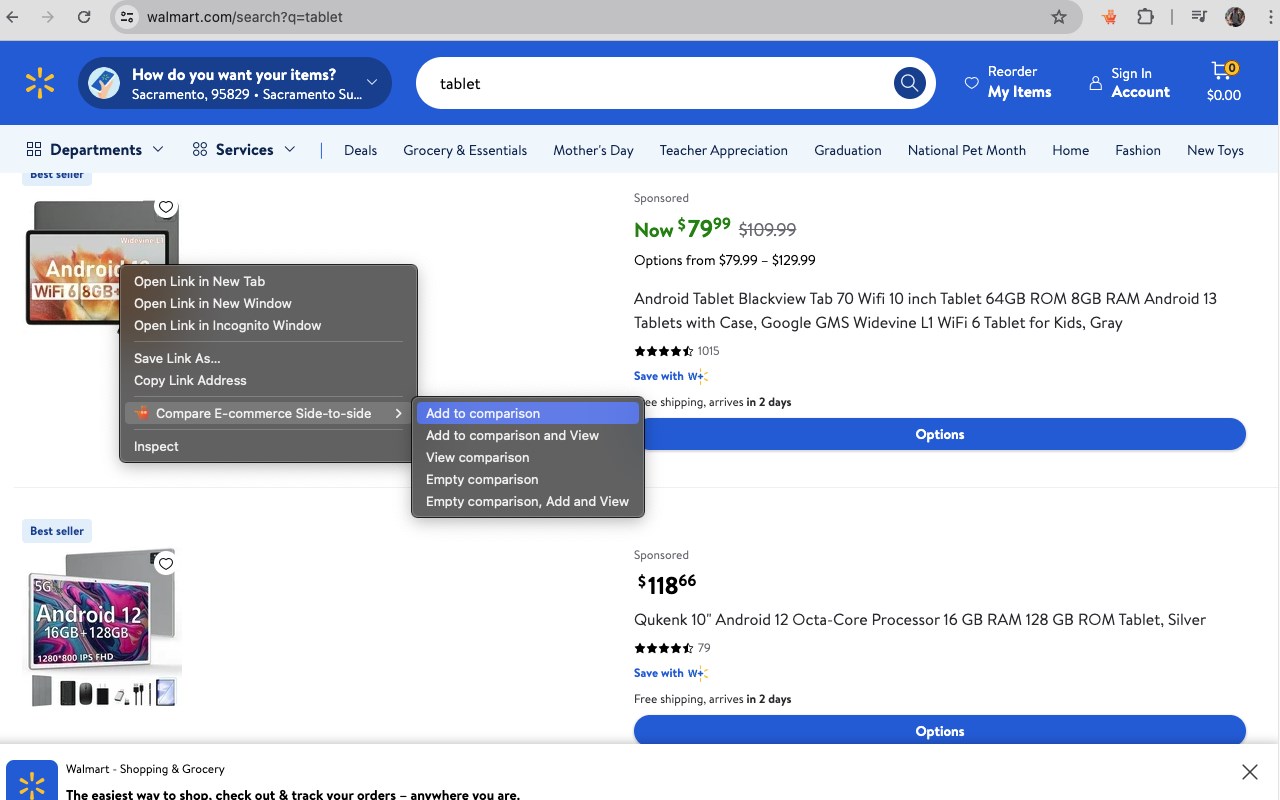Click Save with W+ under the Qukenk tablet
Image resolution: width=1280 pixels, height=800 pixels.
pos(671,673)
